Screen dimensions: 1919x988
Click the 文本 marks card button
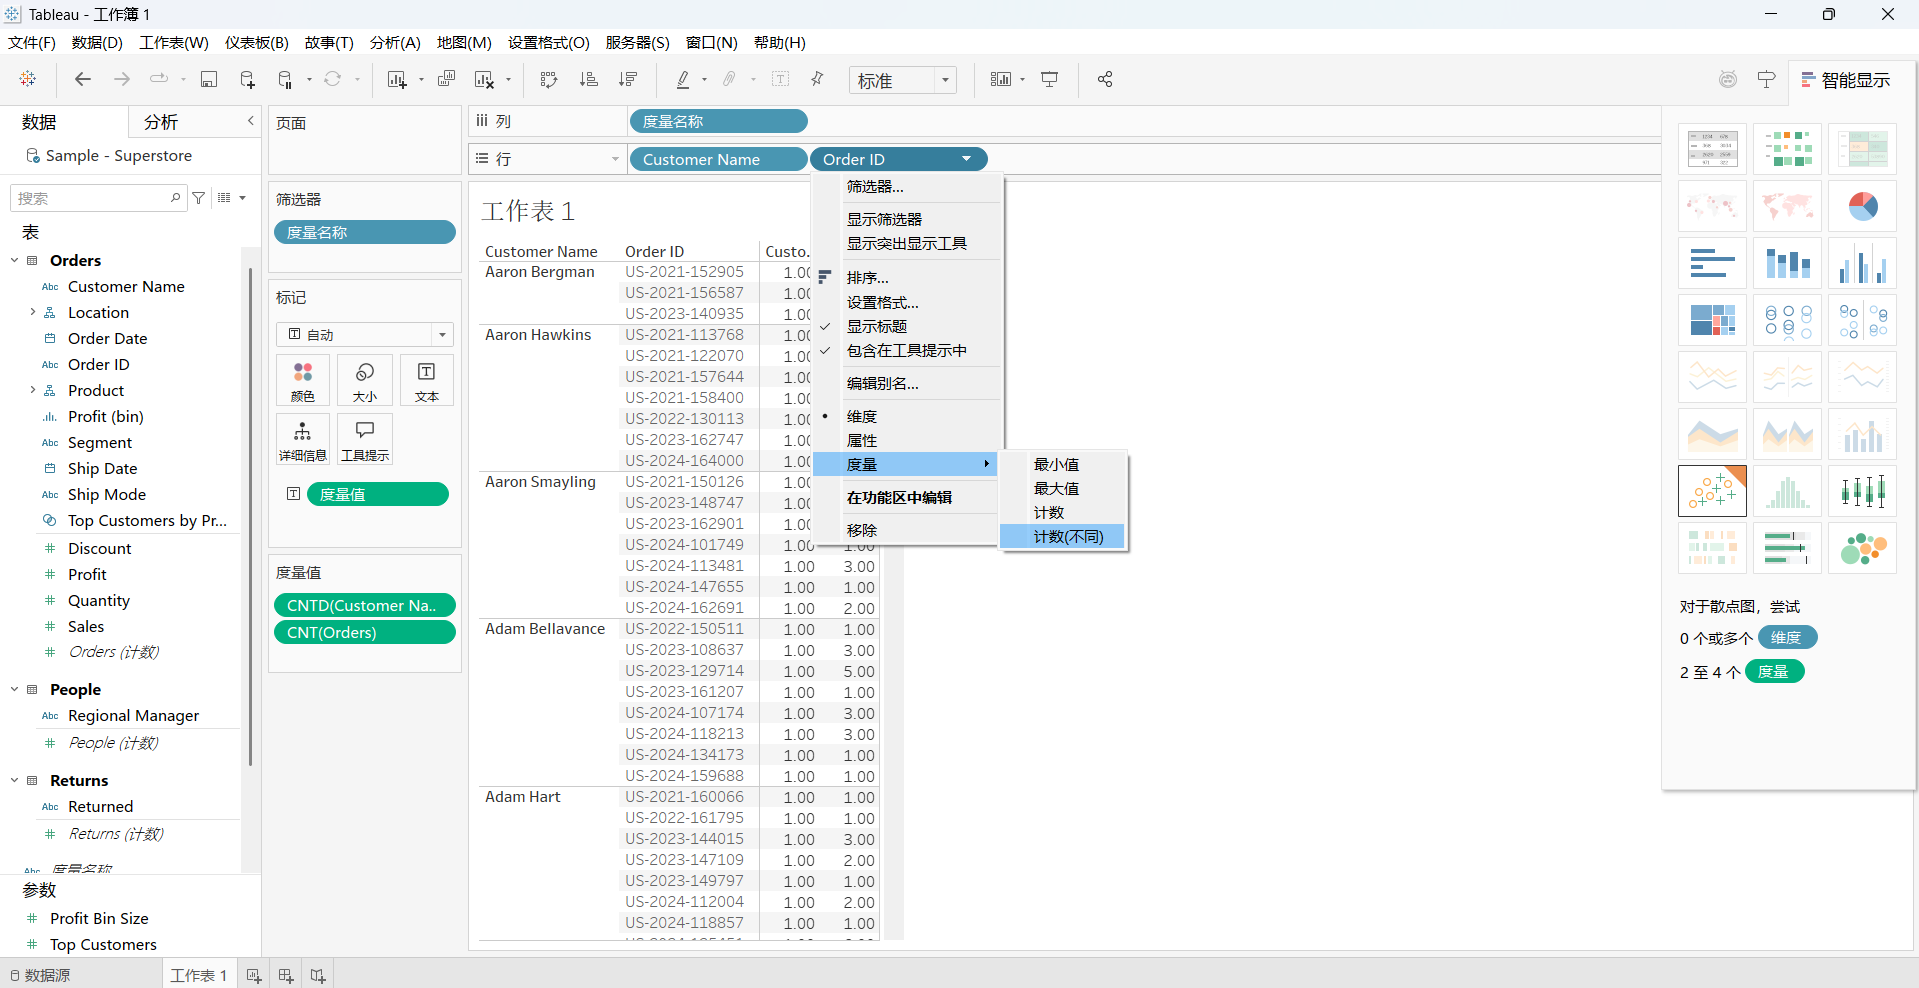pyautogui.click(x=427, y=380)
